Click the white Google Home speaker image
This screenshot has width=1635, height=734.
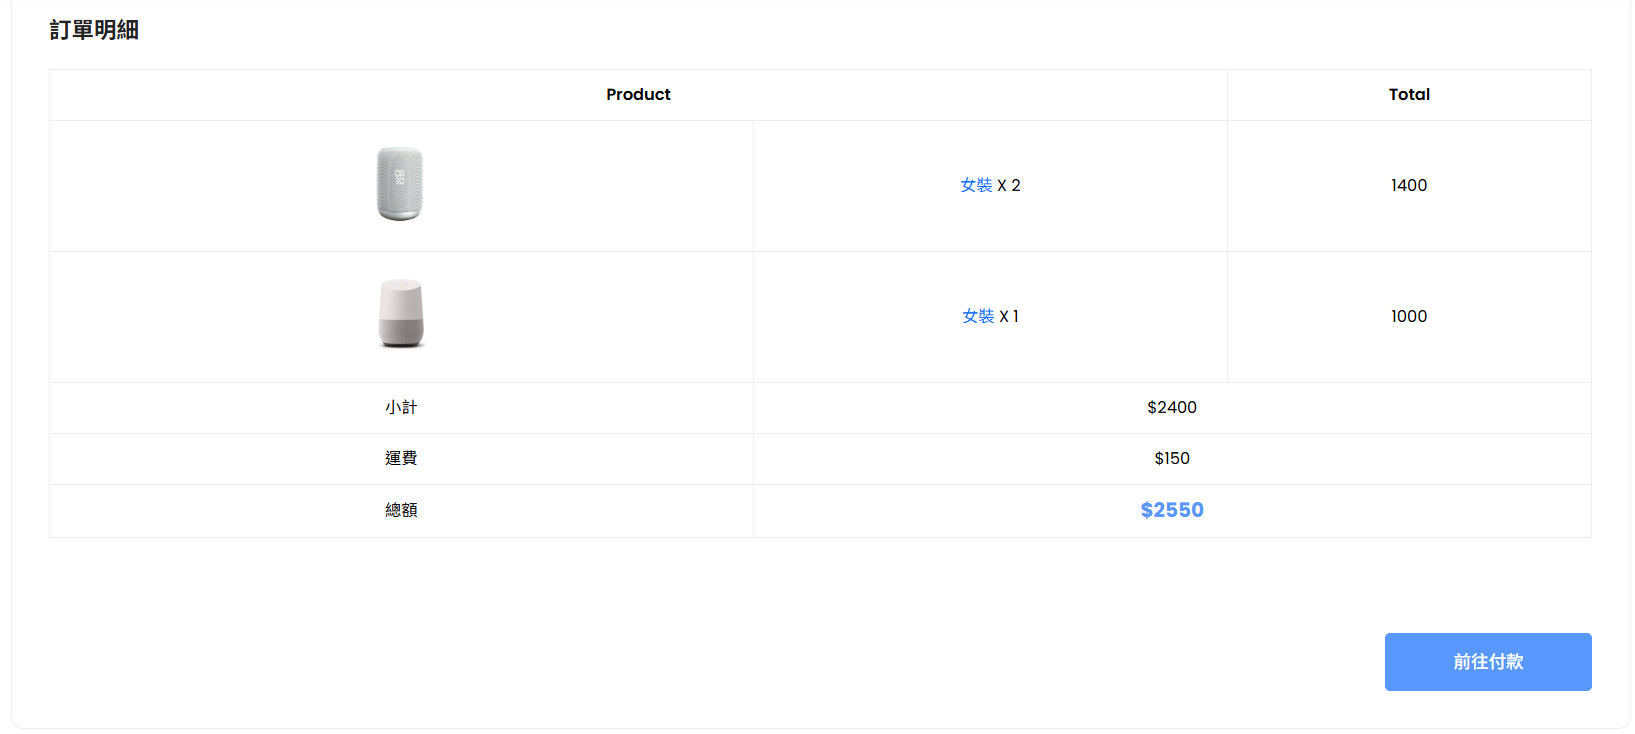point(401,314)
